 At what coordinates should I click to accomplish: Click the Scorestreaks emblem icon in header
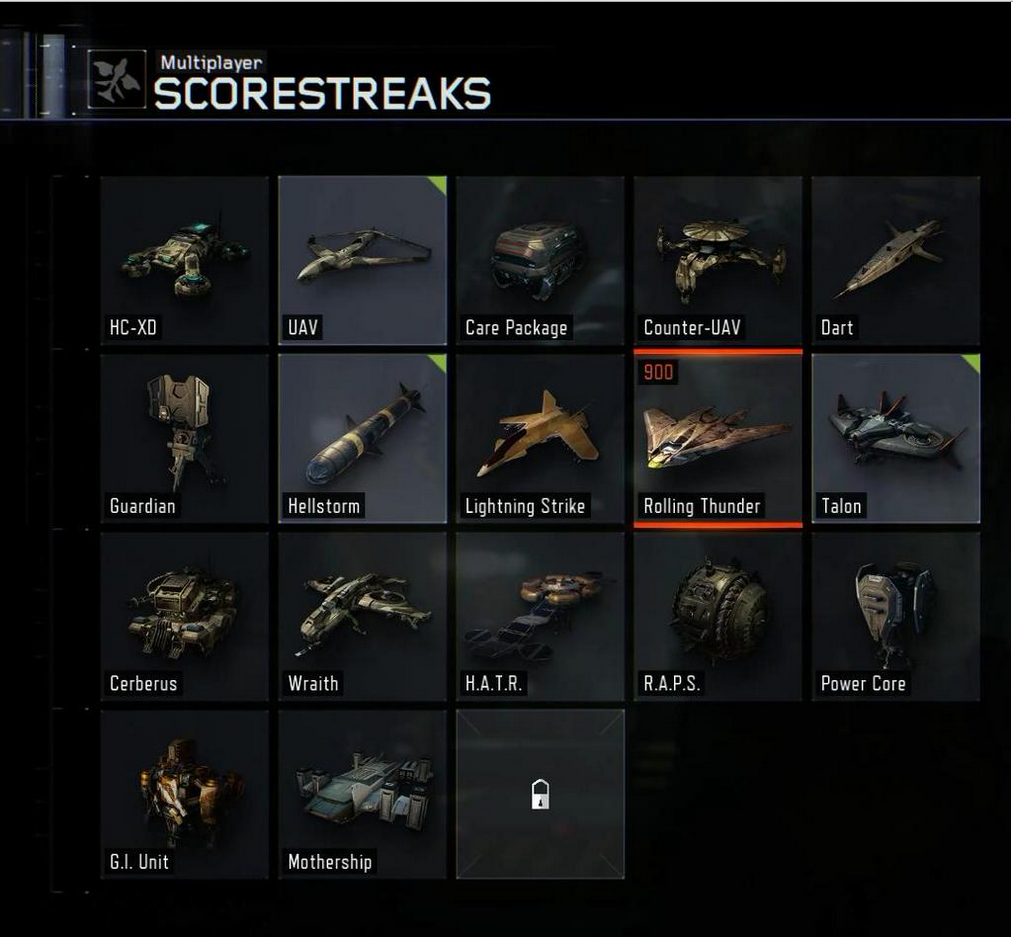[x=117, y=79]
